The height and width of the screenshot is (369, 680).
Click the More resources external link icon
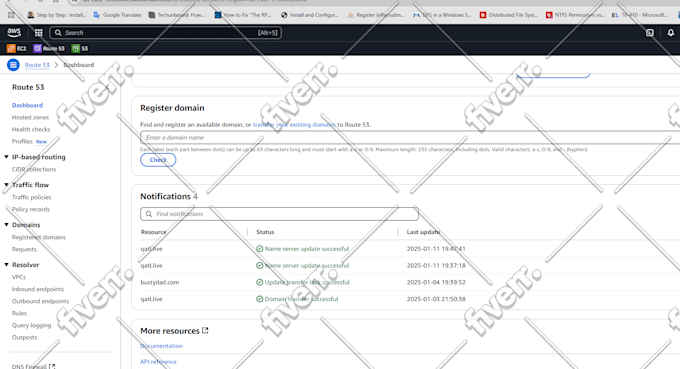(205, 330)
